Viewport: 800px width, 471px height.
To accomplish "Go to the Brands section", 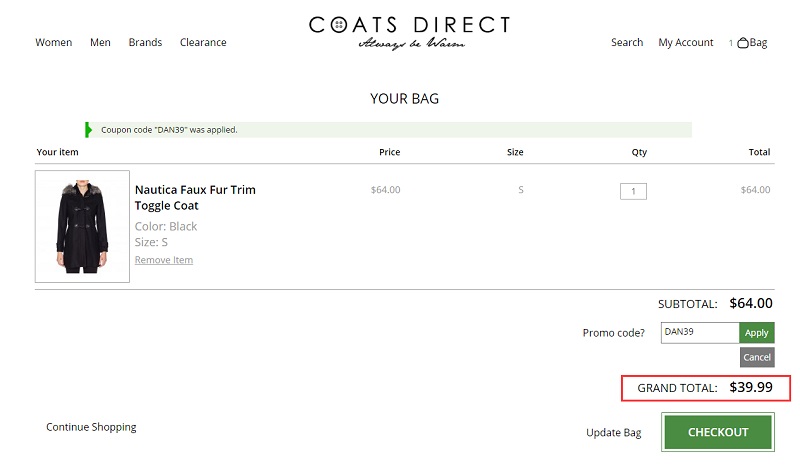I will point(145,42).
